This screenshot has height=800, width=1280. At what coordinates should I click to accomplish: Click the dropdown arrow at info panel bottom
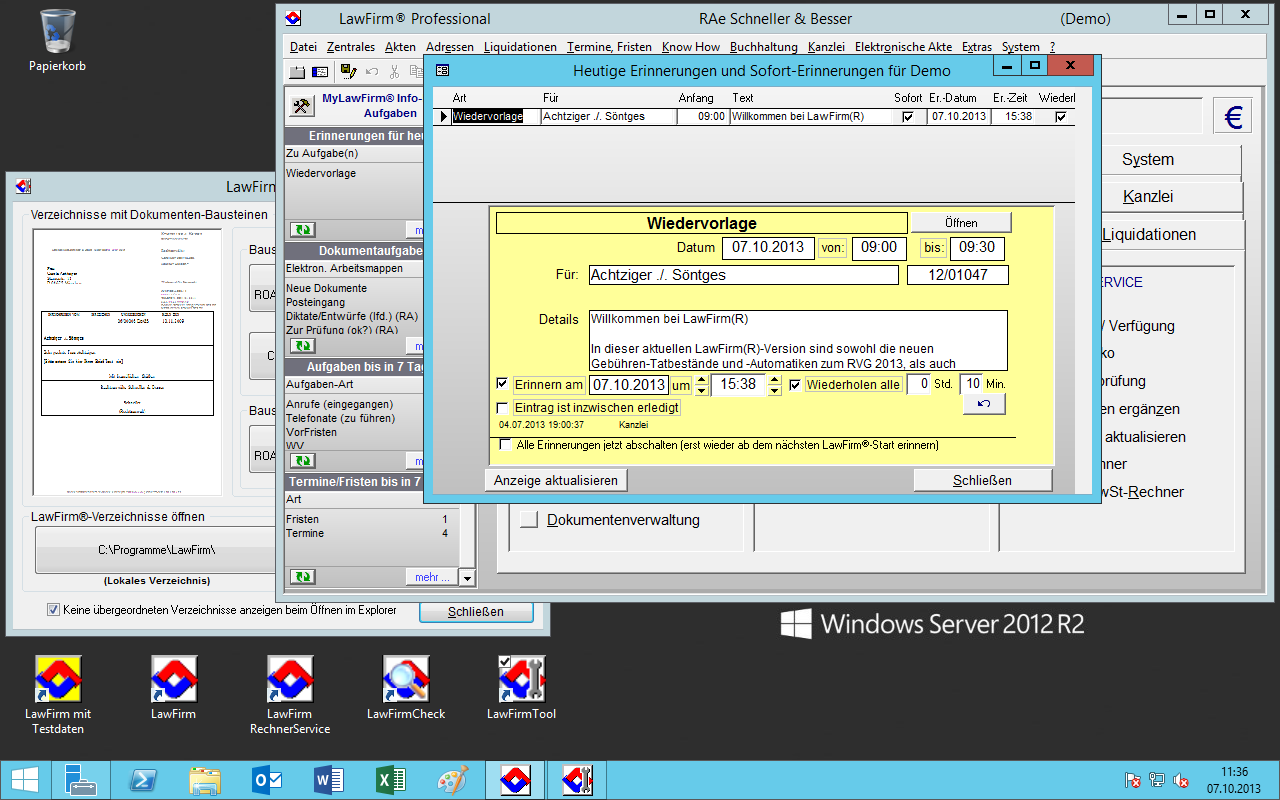click(x=468, y=577)
